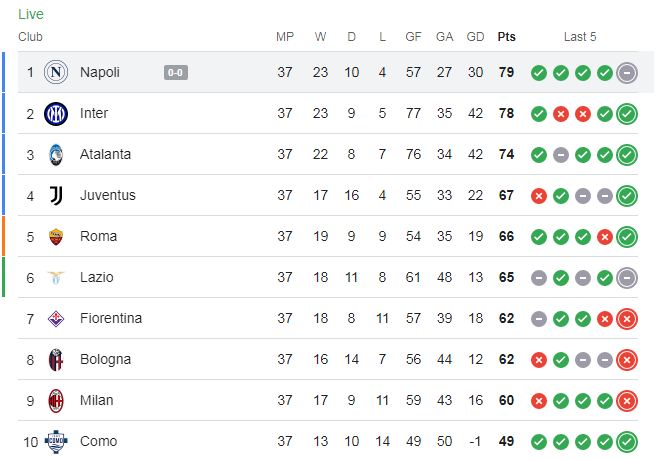Select the Juventus team name
The height and width of the screenshot is (459, 666).
[107, 195]
